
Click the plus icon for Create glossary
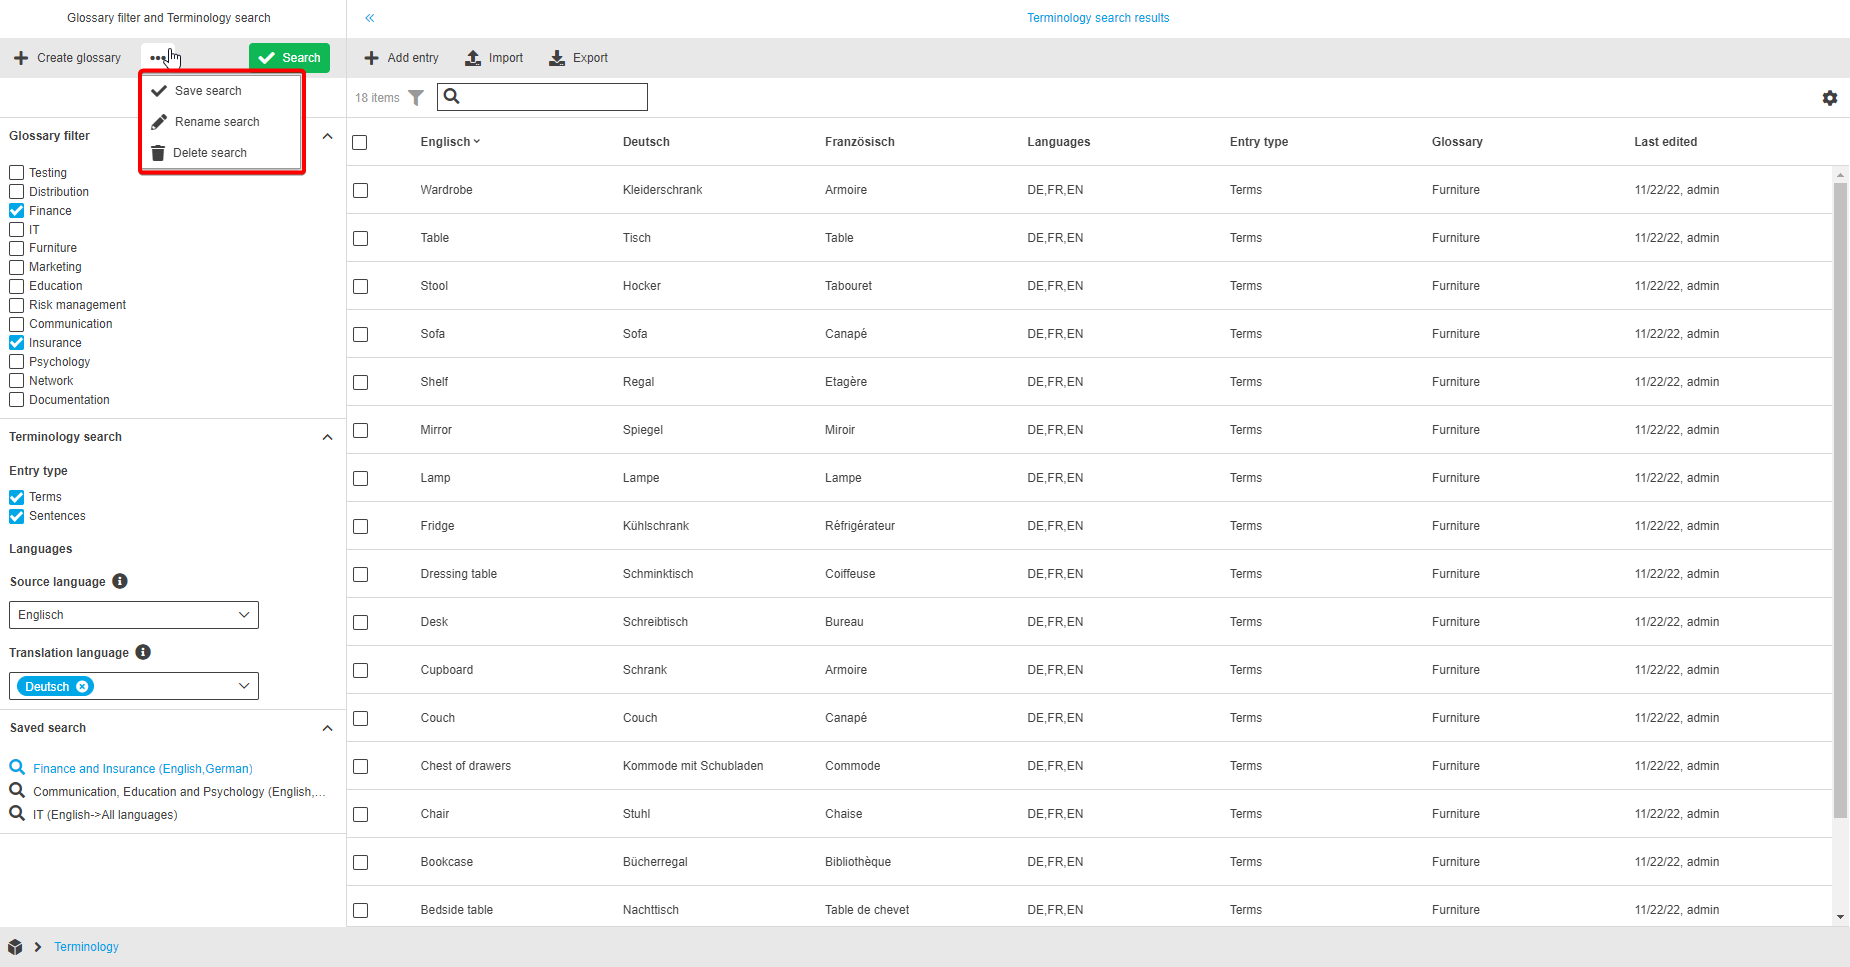[21, 58]
